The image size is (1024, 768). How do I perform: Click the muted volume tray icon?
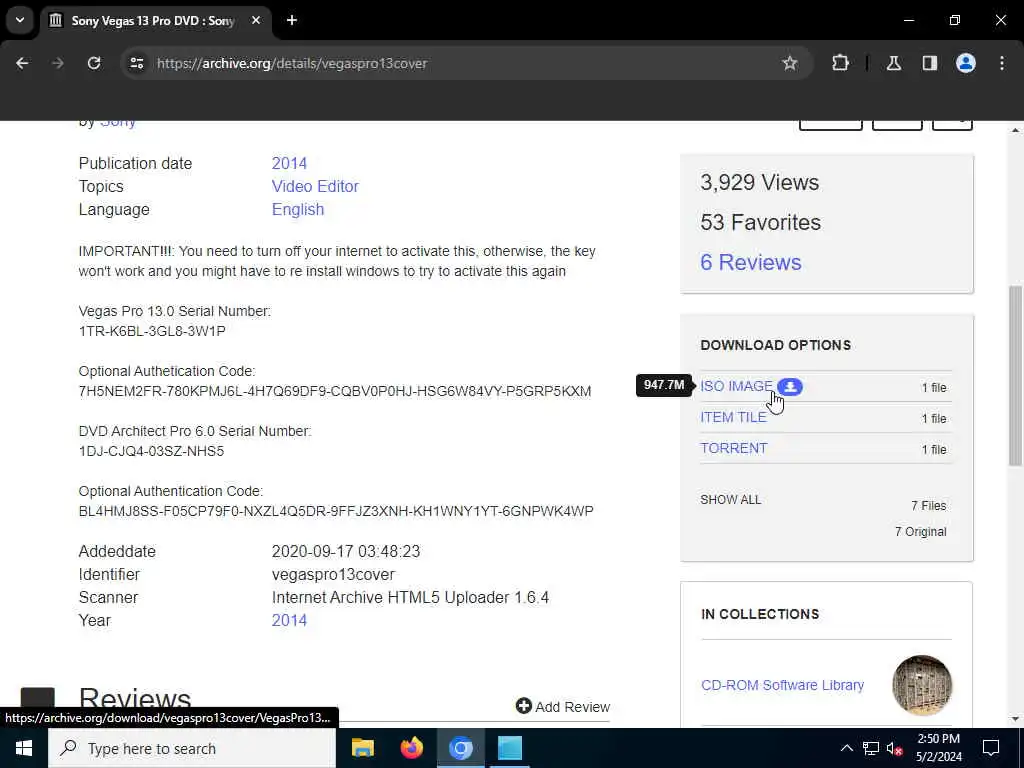(x=894, y=748)
